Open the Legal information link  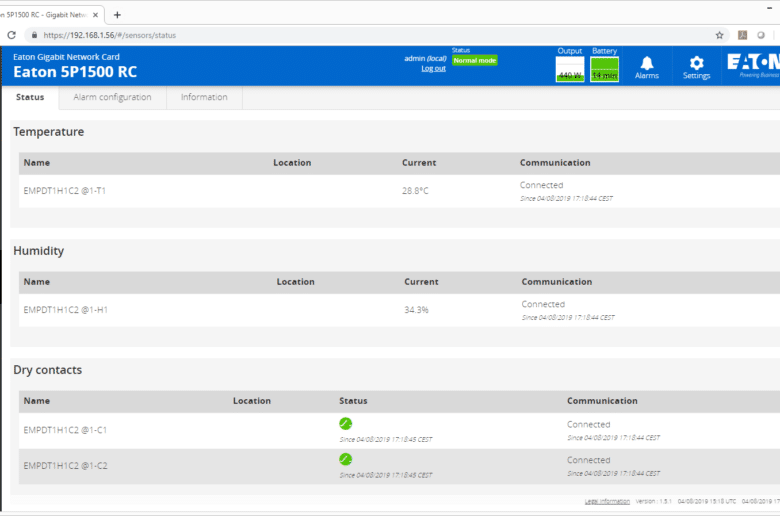(x=607, y=501)
